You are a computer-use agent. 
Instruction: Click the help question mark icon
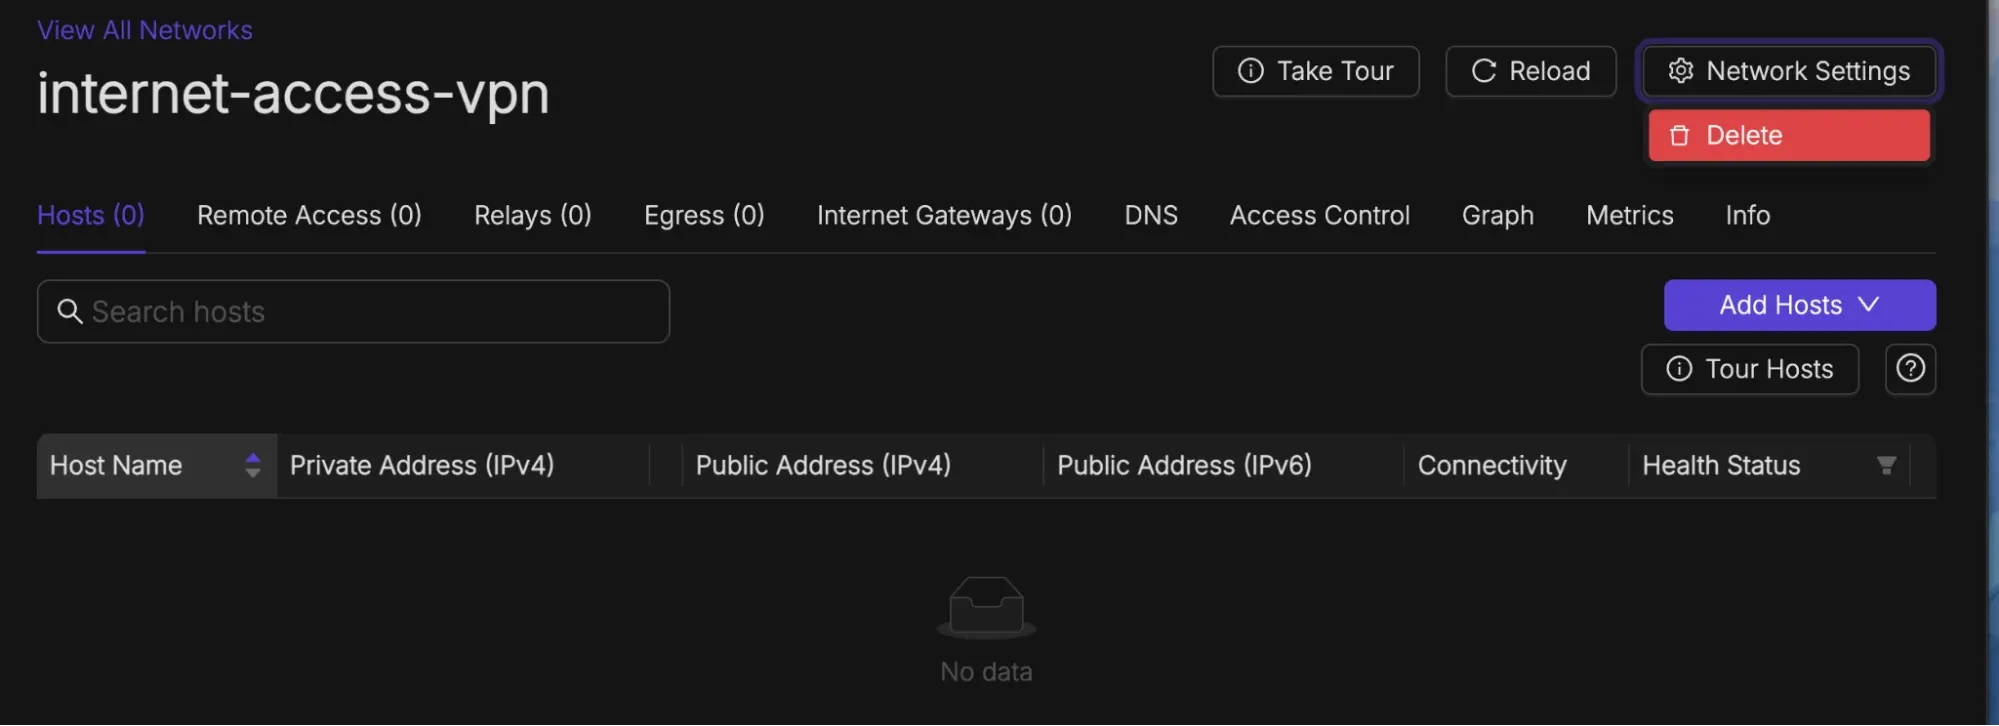click(1910, 369)
